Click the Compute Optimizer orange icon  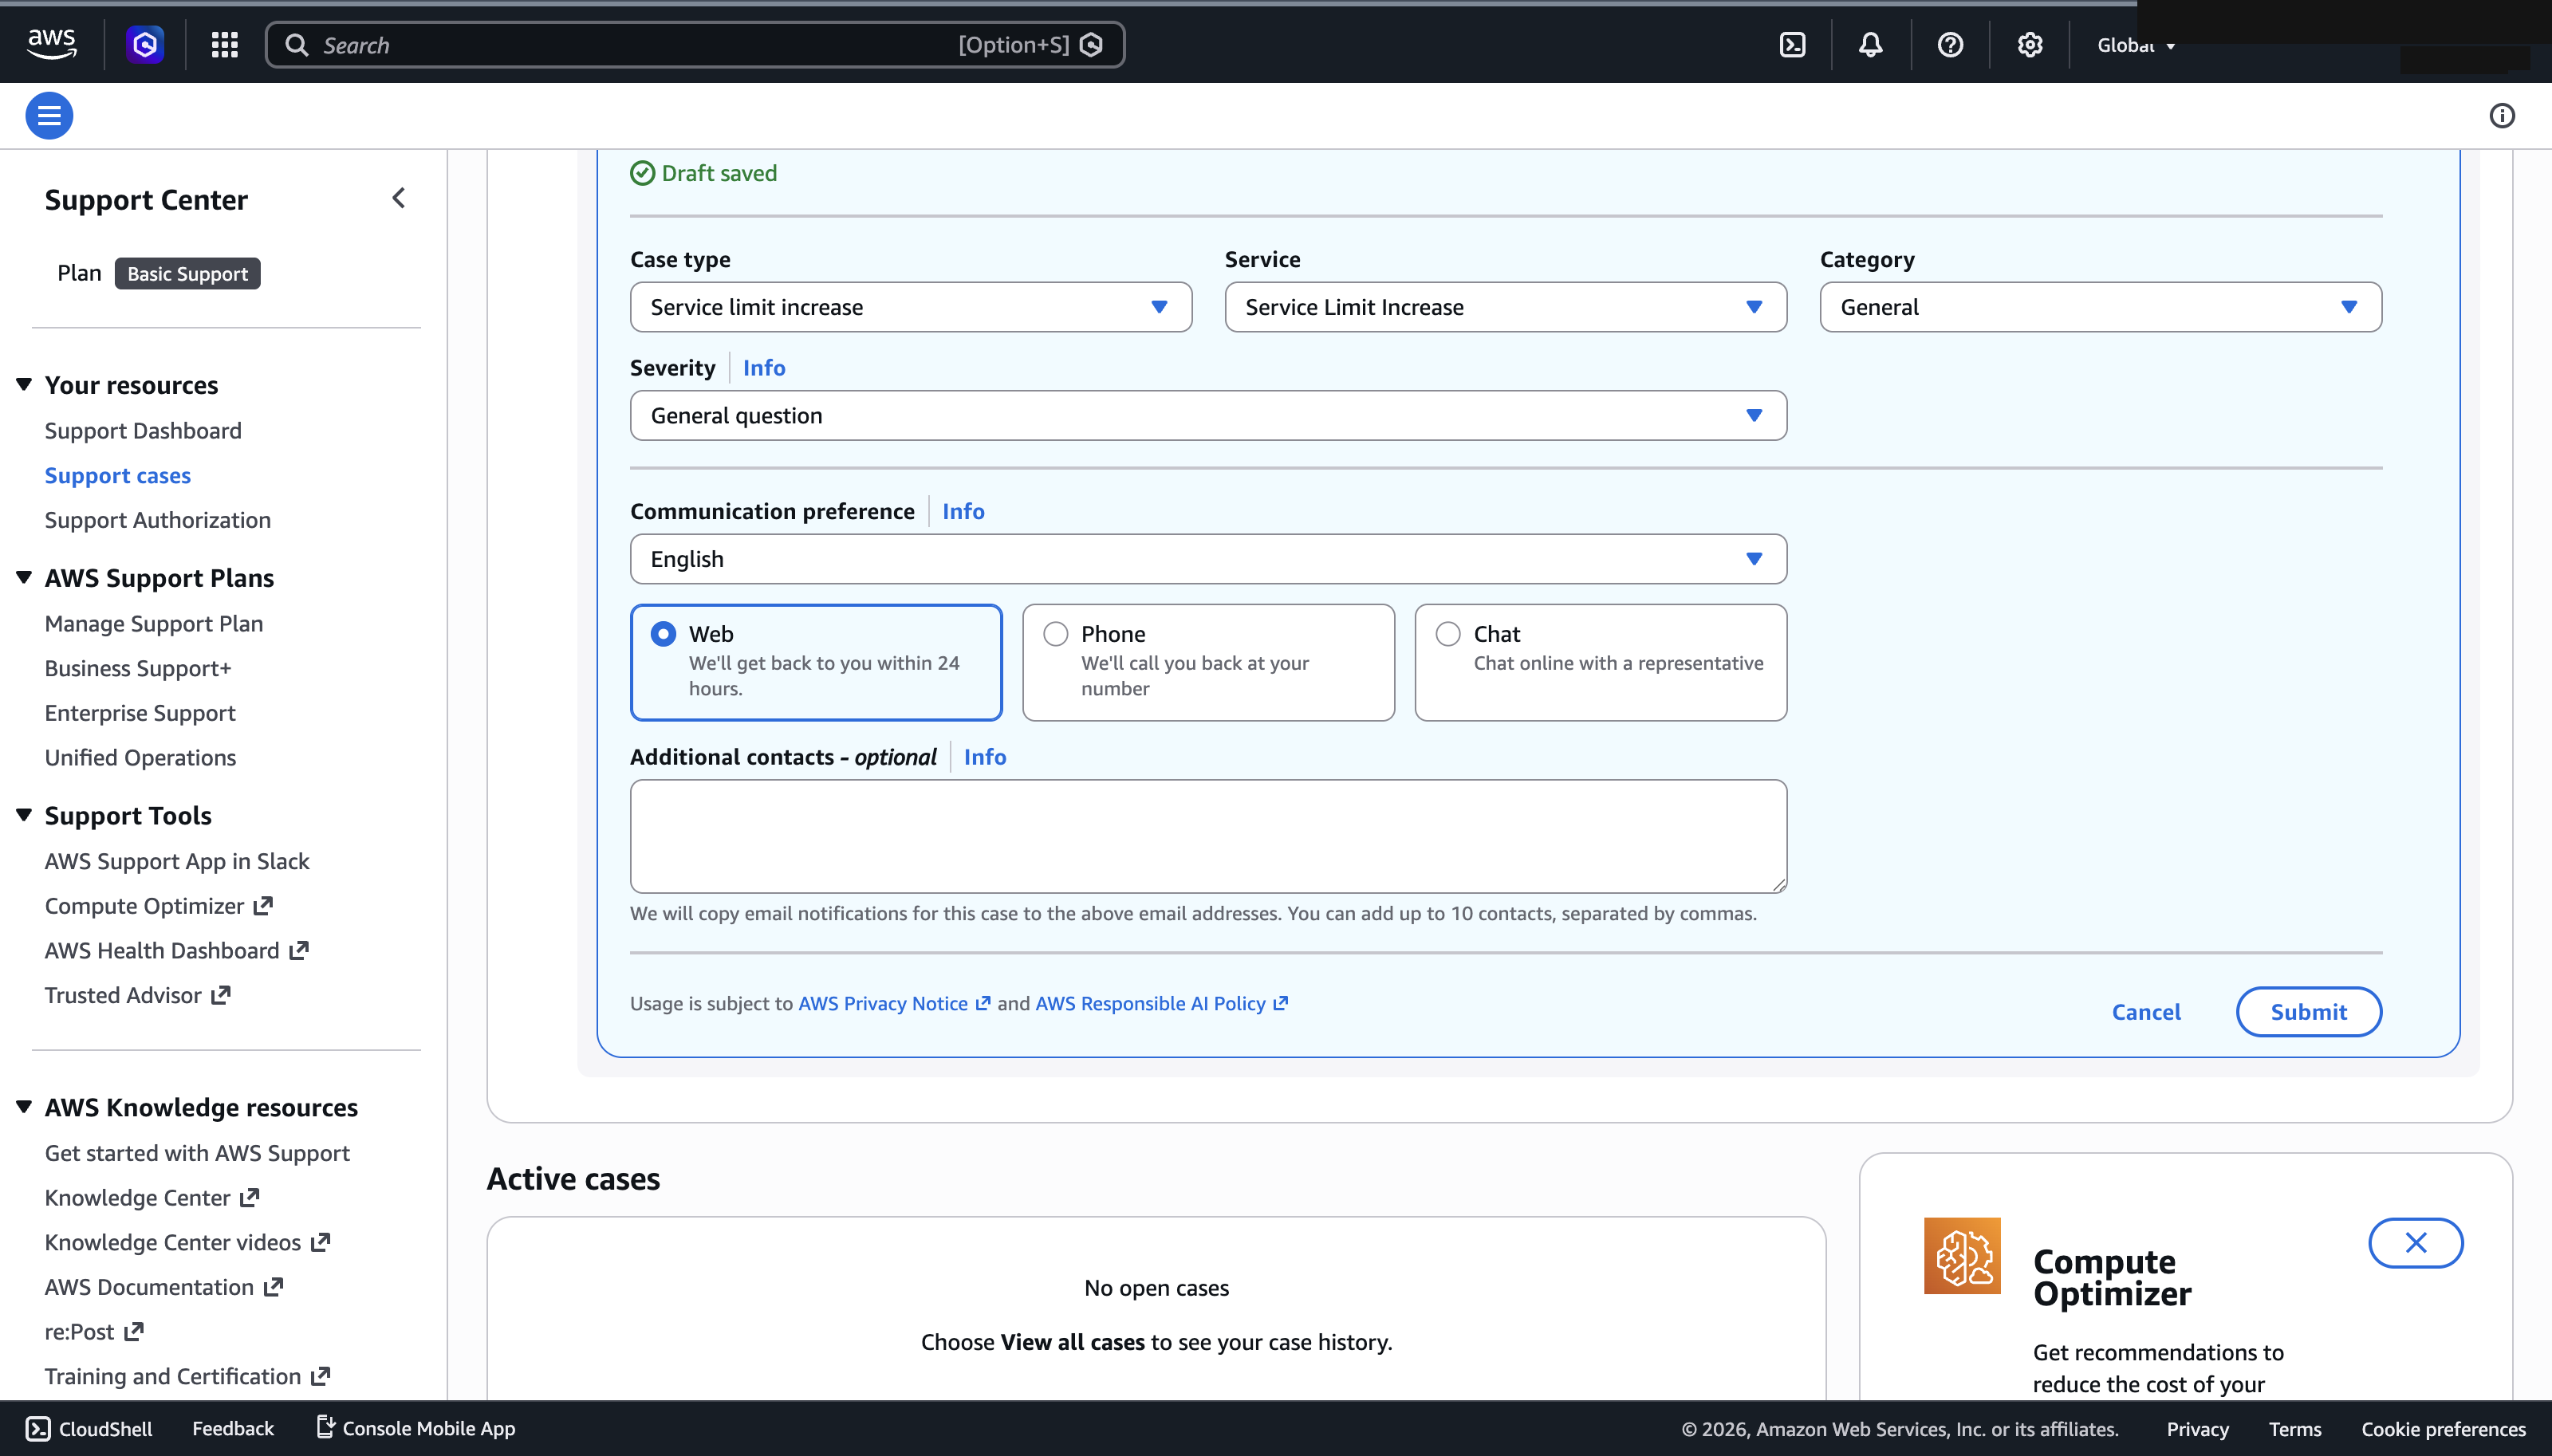coord(1962,1255)
